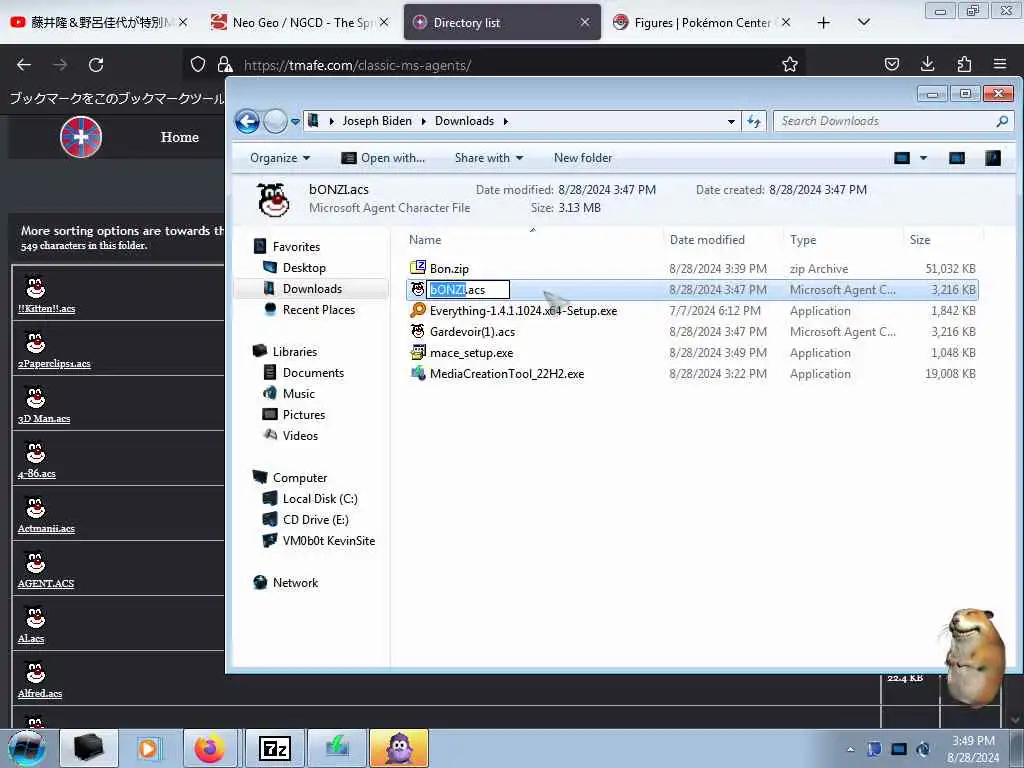
Task: Open the Share with menu
Action: click(488, 158)
